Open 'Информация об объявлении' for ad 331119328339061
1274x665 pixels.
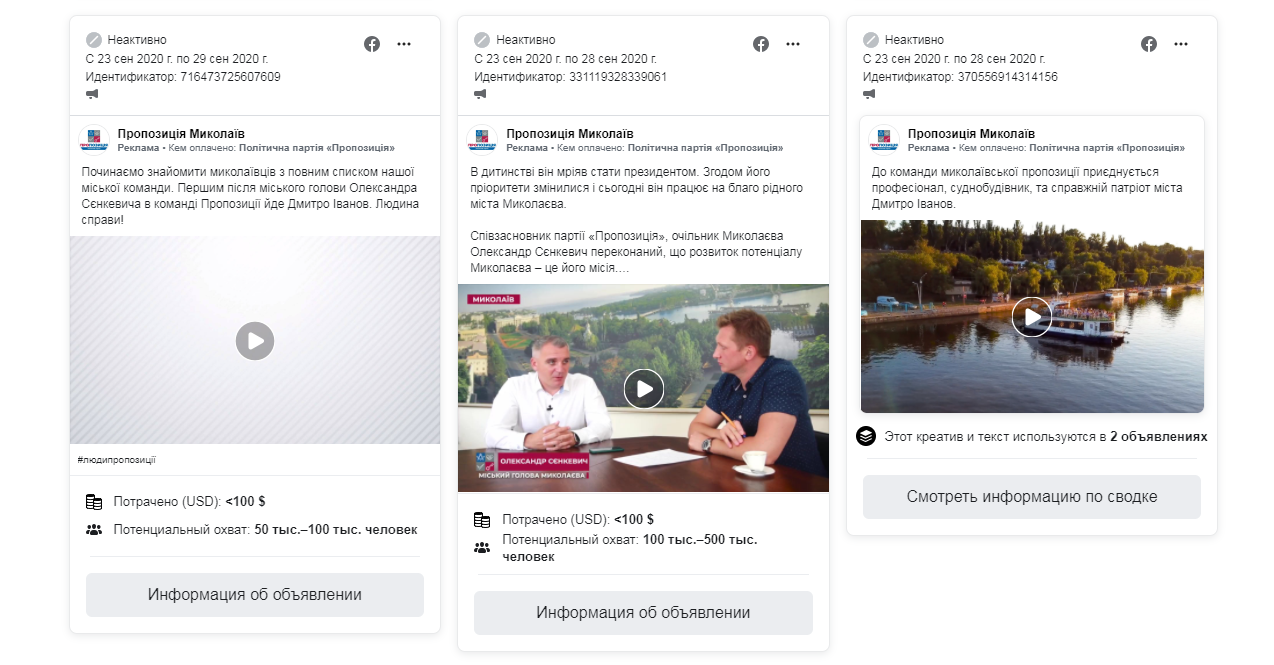coord(643,613)
